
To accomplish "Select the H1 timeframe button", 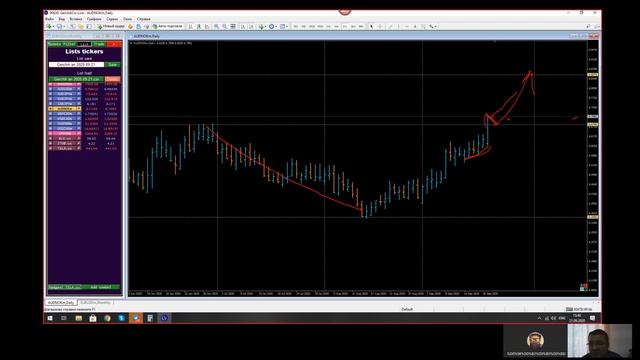I will pos(329,27).
